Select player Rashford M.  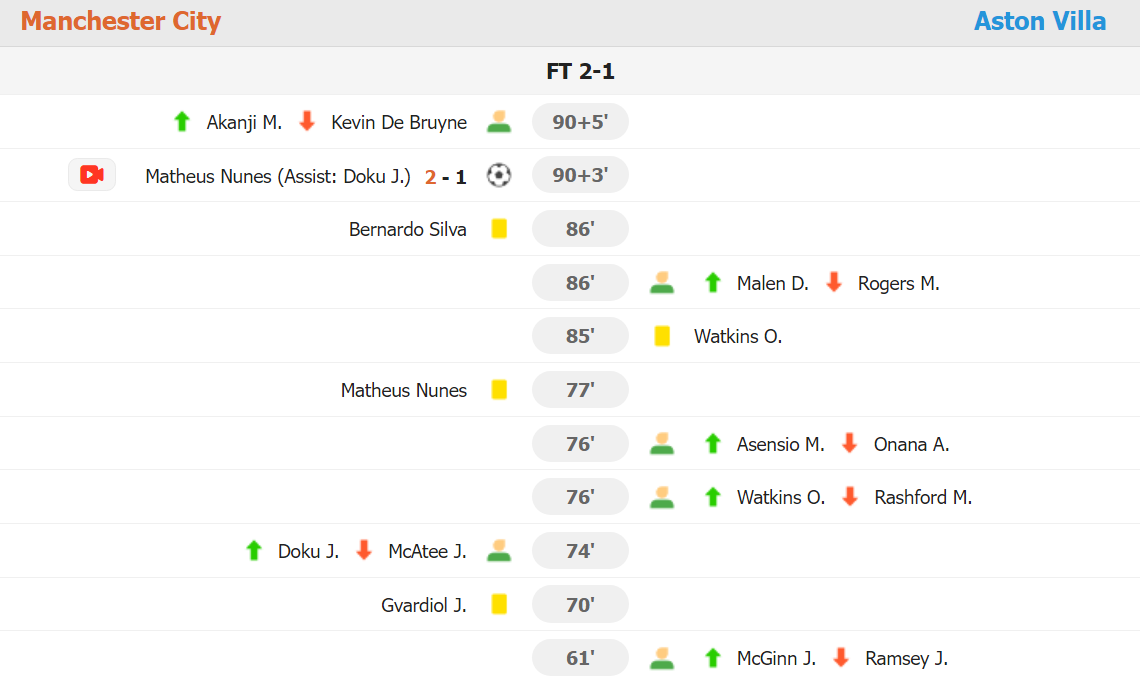[x=923, y=497]
